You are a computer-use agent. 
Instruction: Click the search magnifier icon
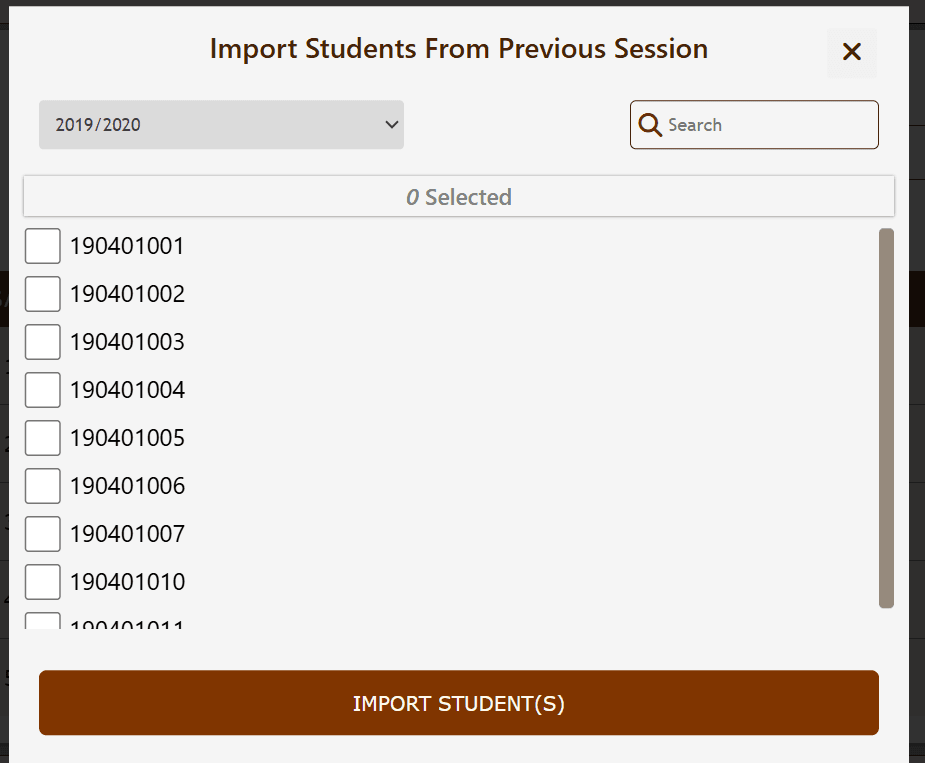650,124
